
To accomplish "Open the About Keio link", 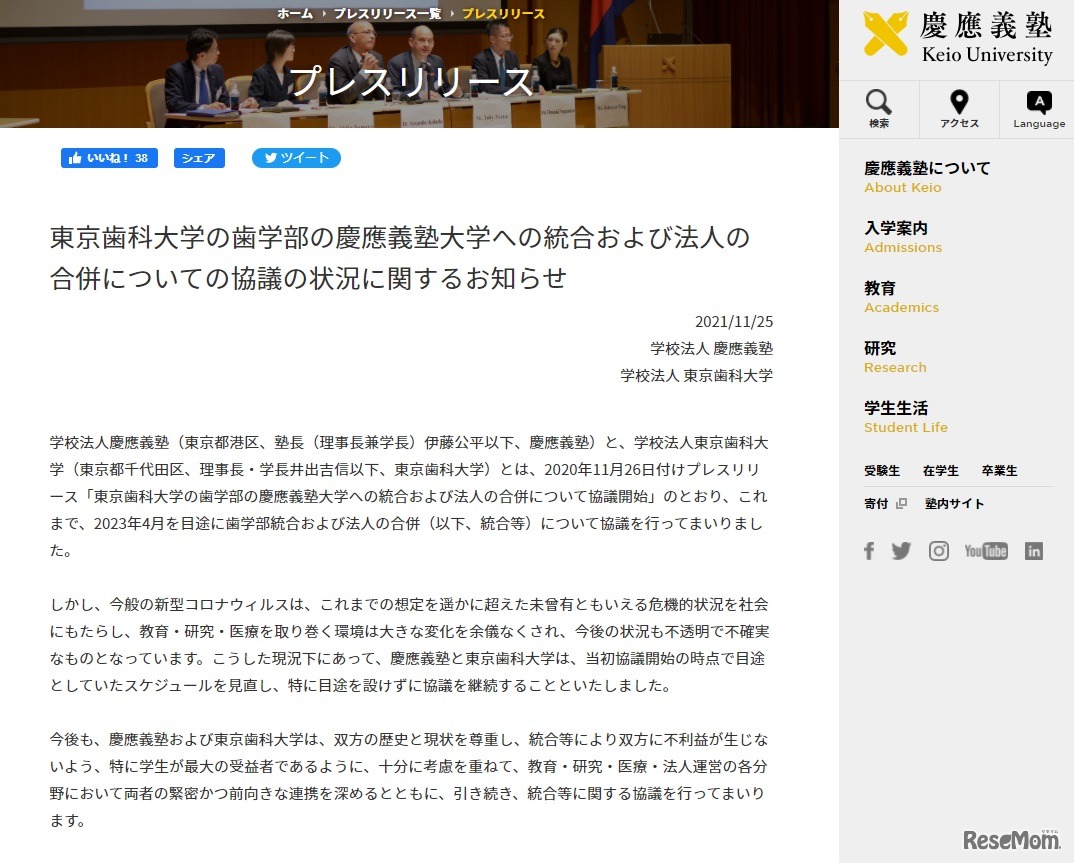I will pyautogui.click(x=903, y=187).
